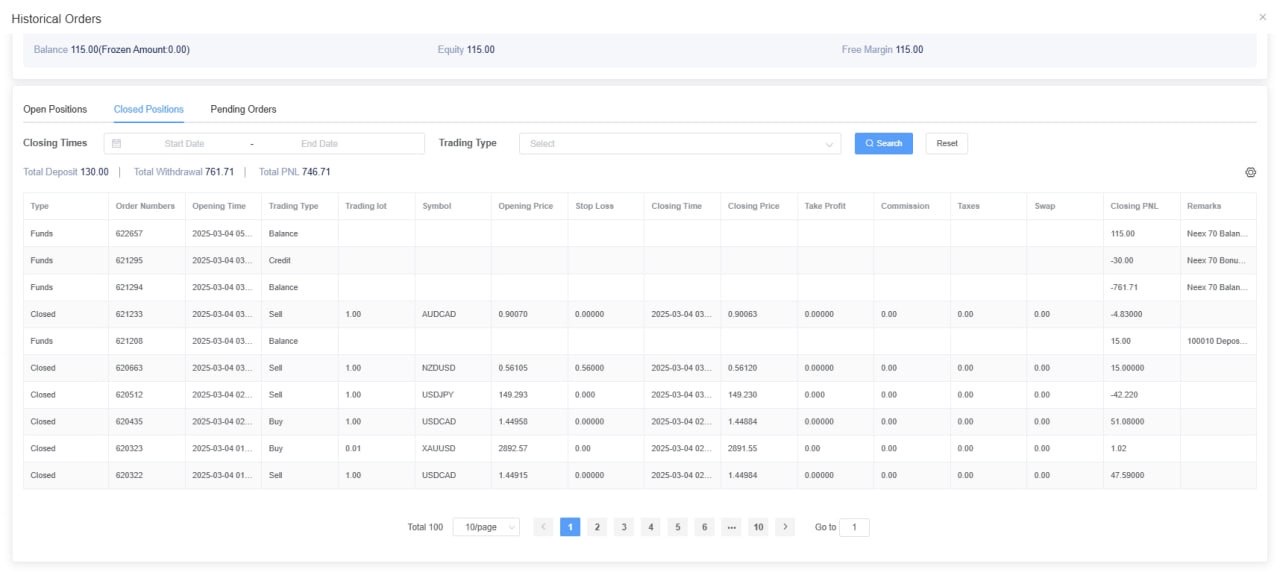Viewport: 1280px width, 581px height.
Task: Close the Historical Orders window
Action: [1262, 18]
